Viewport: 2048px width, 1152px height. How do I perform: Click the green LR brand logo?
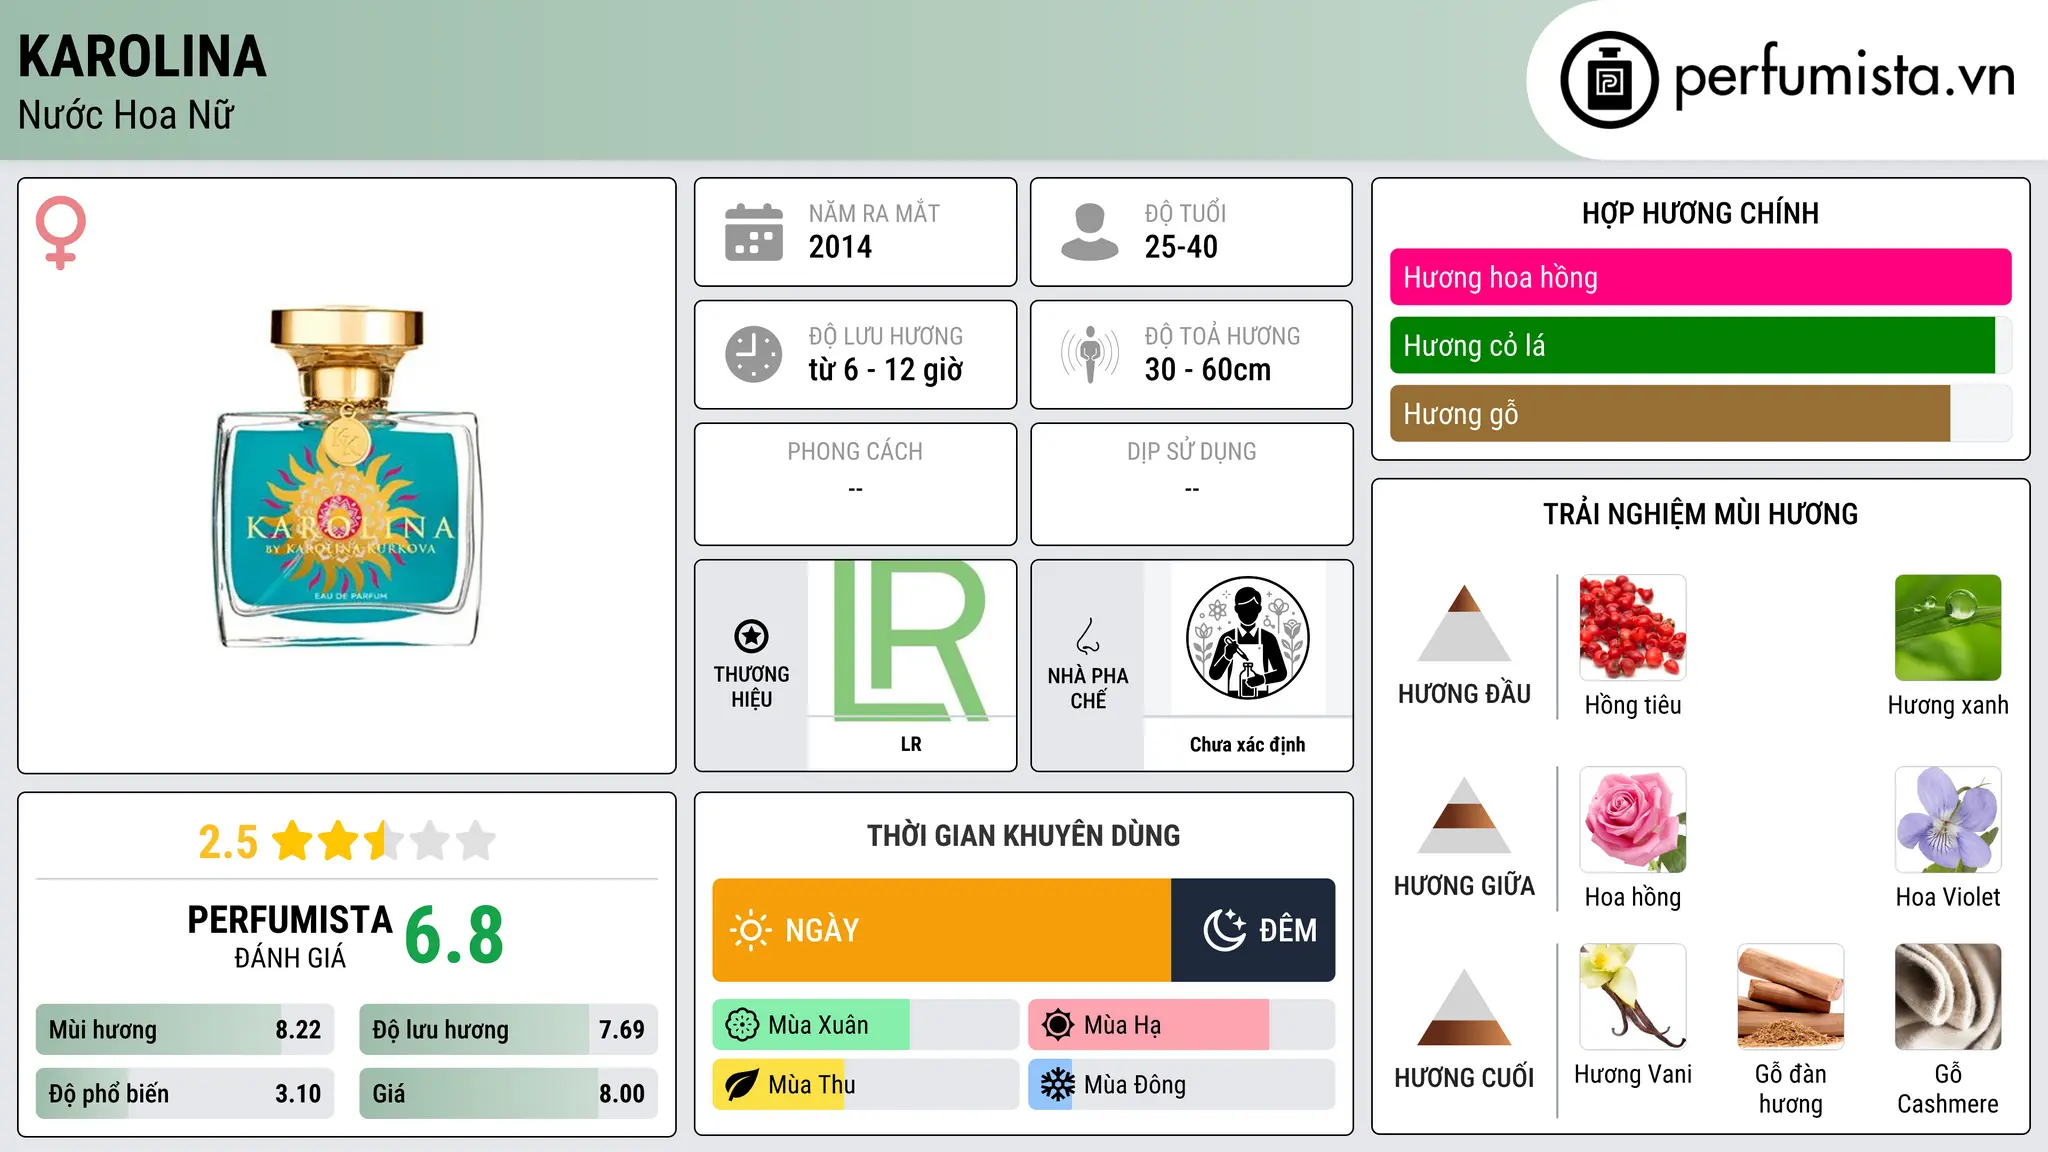point(911,640)
